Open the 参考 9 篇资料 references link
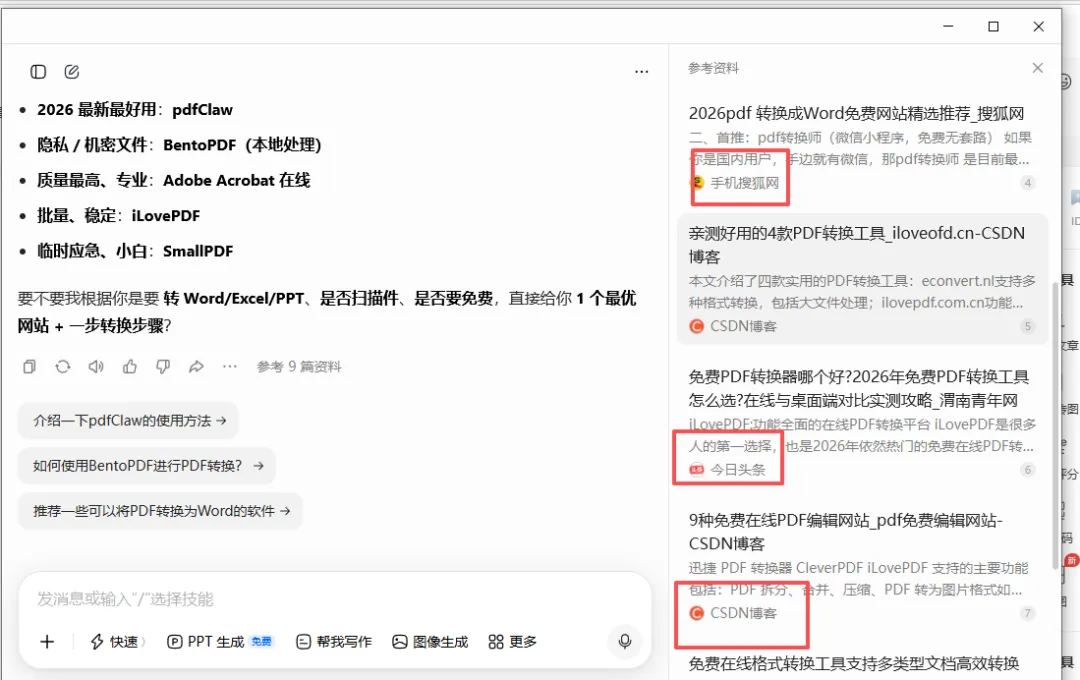This screenshot has height=680, width=1080. [x=299, y=367]
